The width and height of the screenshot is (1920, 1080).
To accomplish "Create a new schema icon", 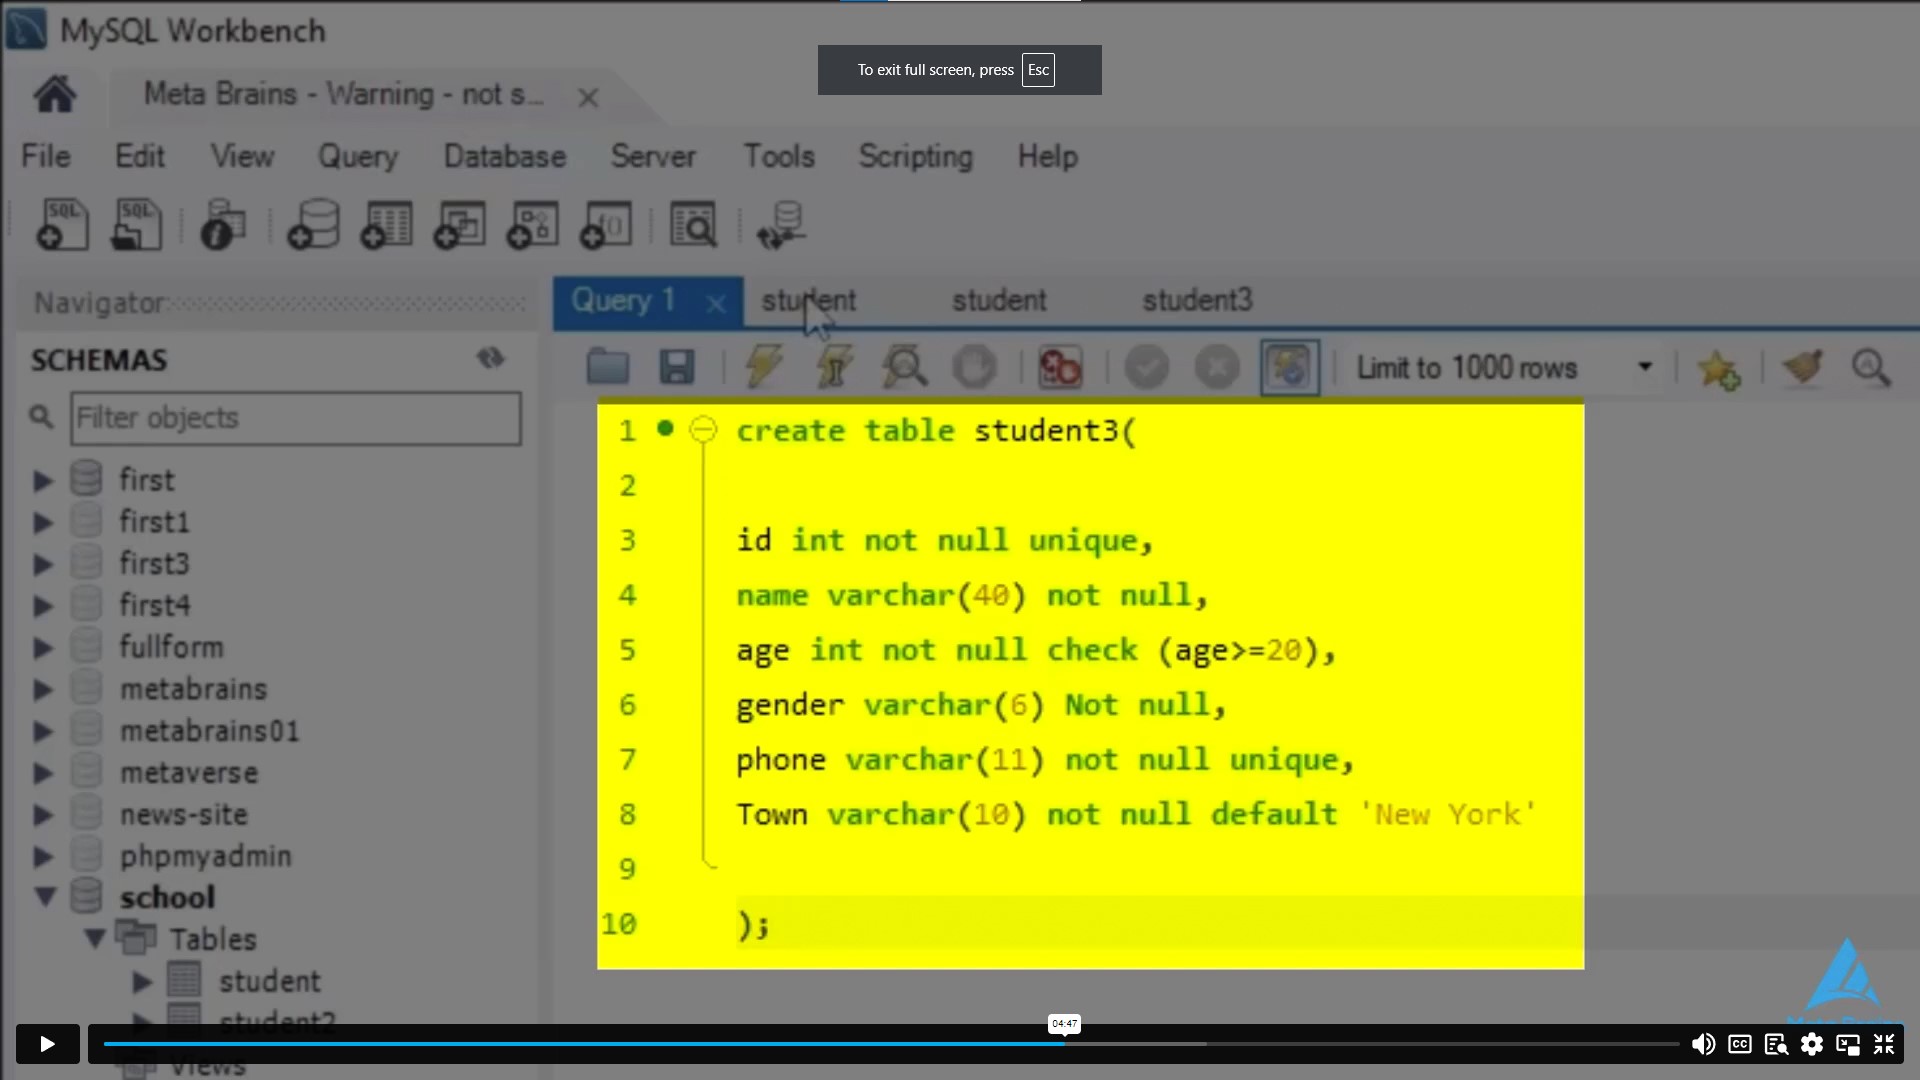I will (x=314, y=224).
